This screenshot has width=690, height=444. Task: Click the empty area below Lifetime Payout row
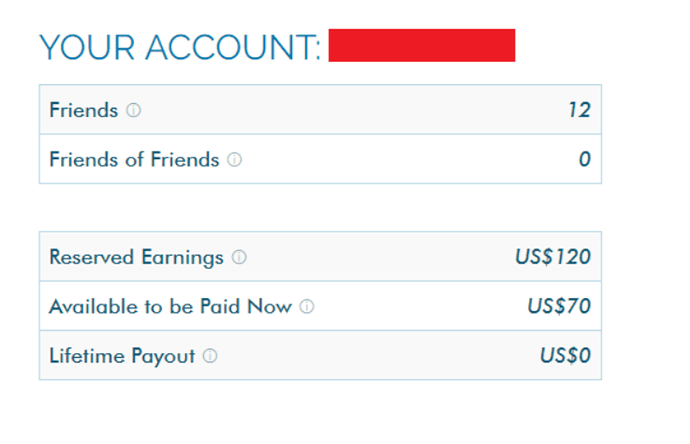(x=320, y=410)
